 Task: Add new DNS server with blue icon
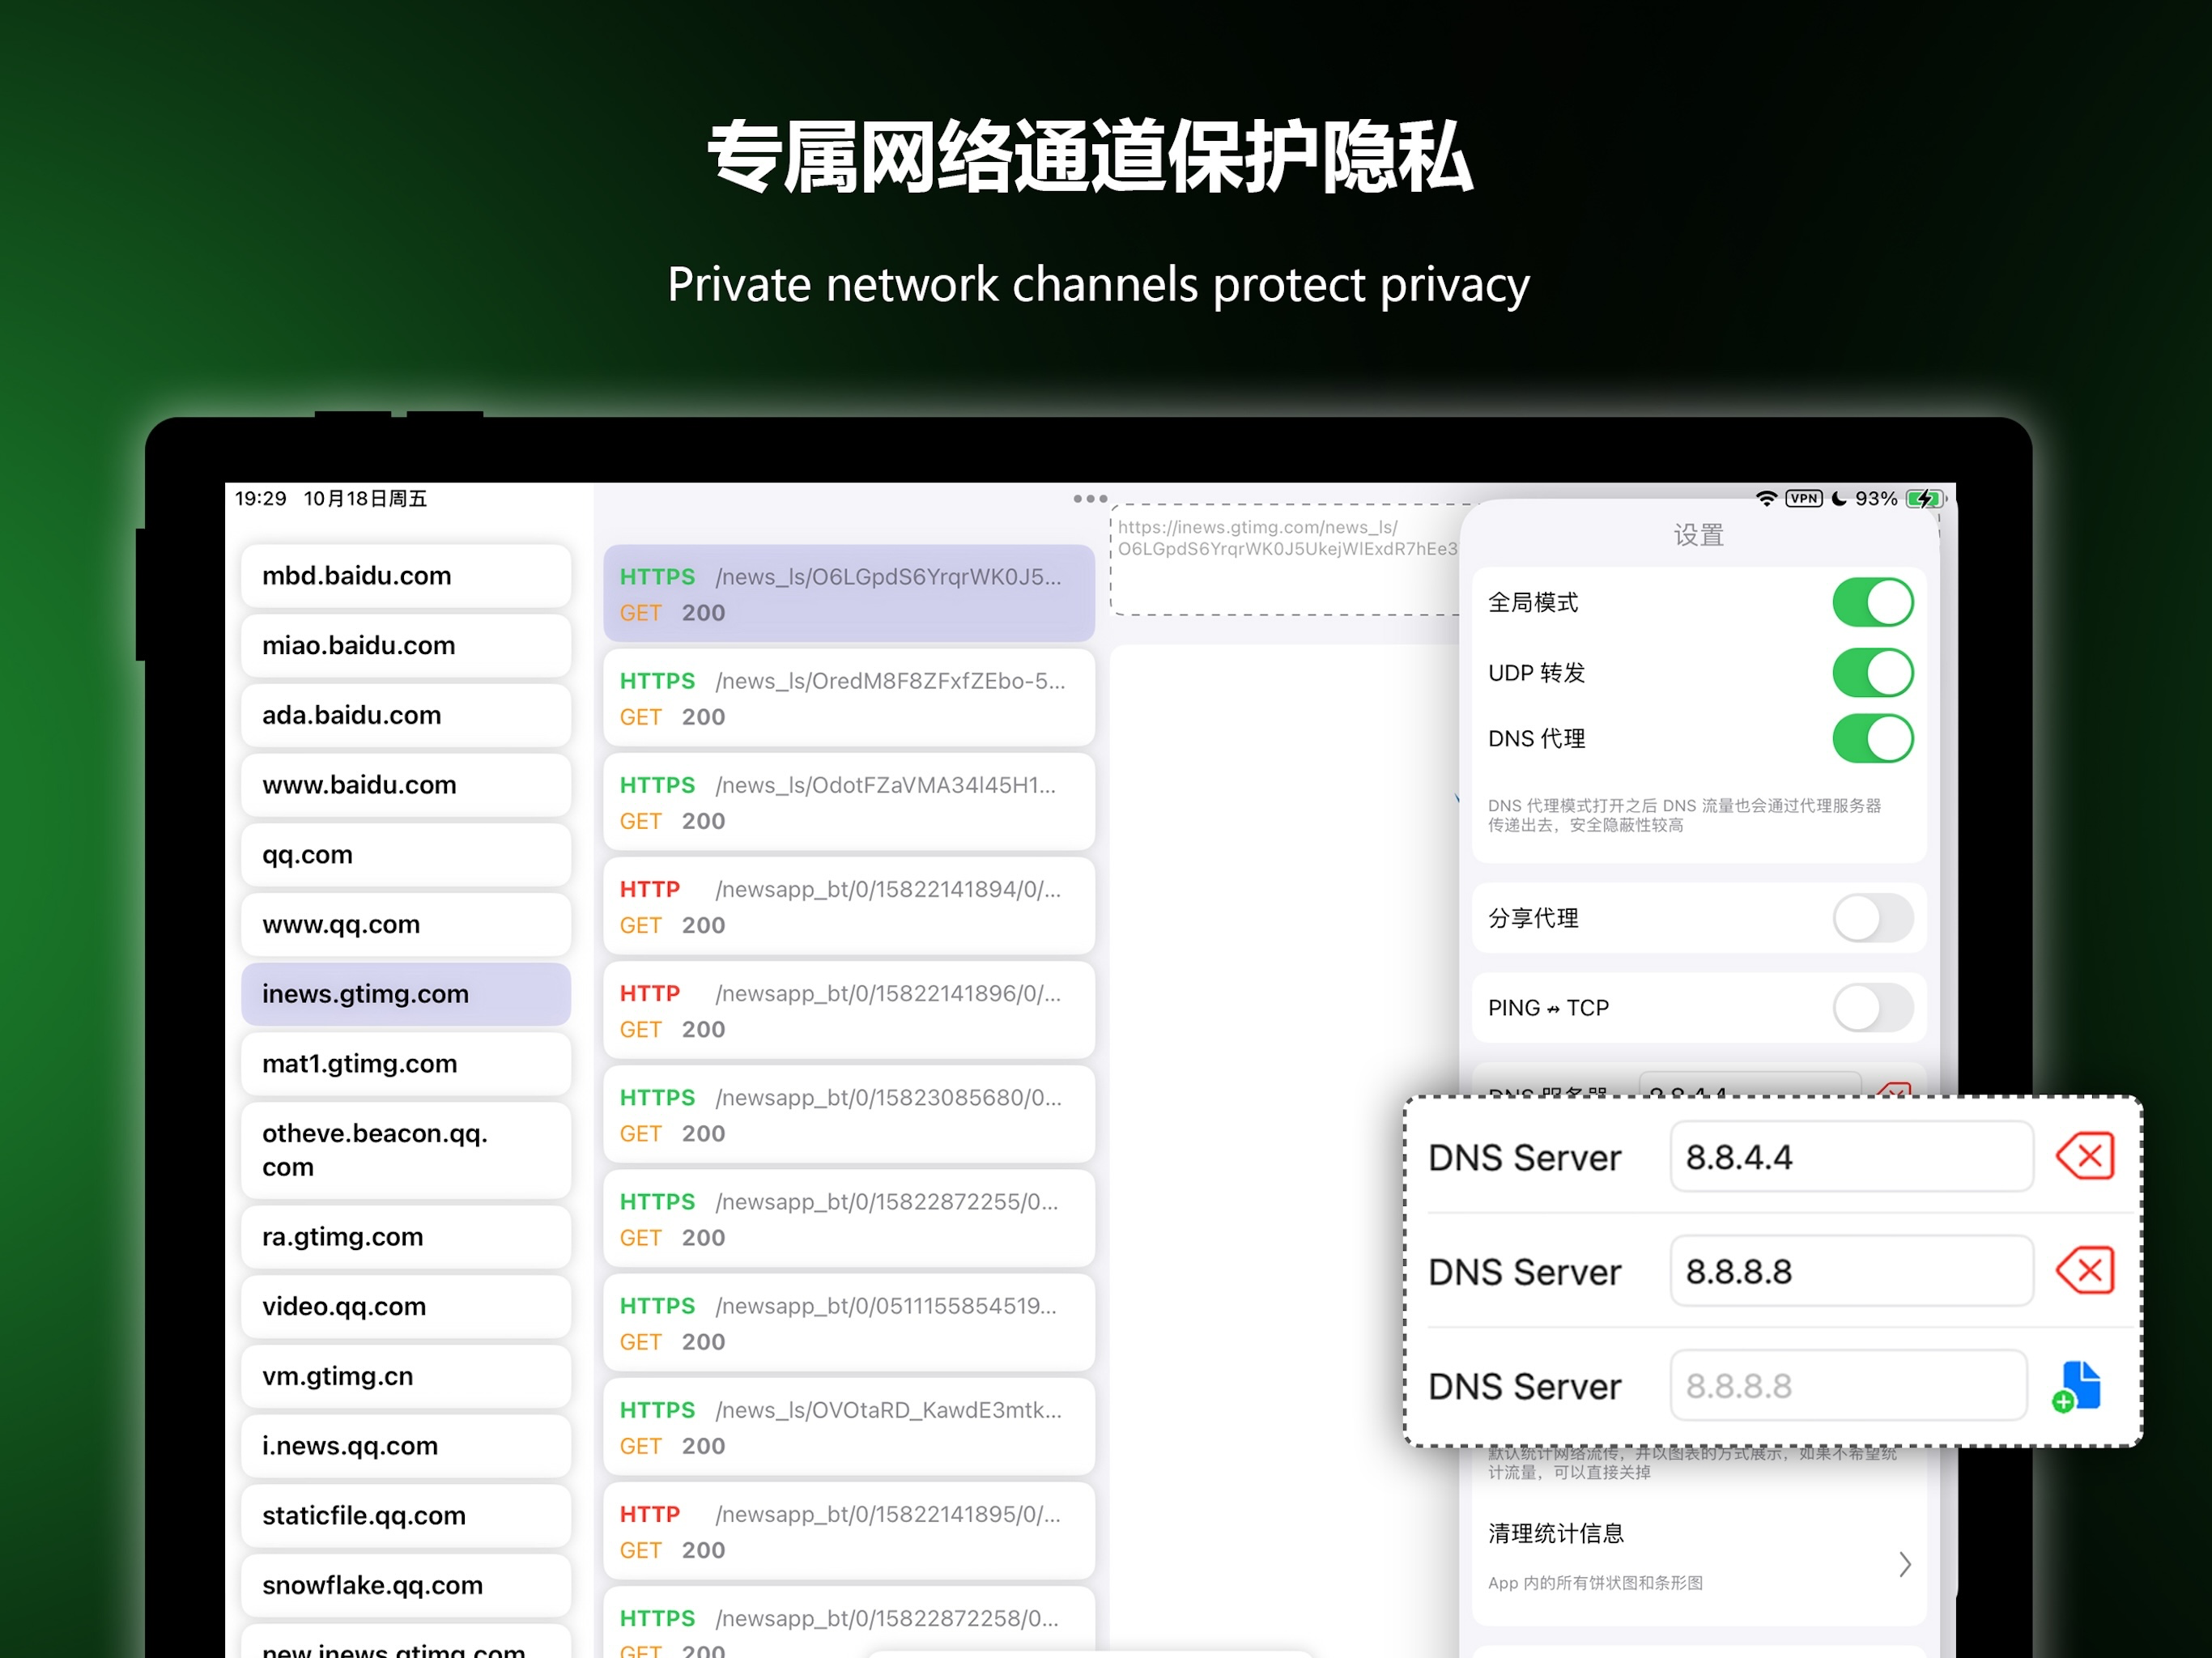point(2076,1386)
